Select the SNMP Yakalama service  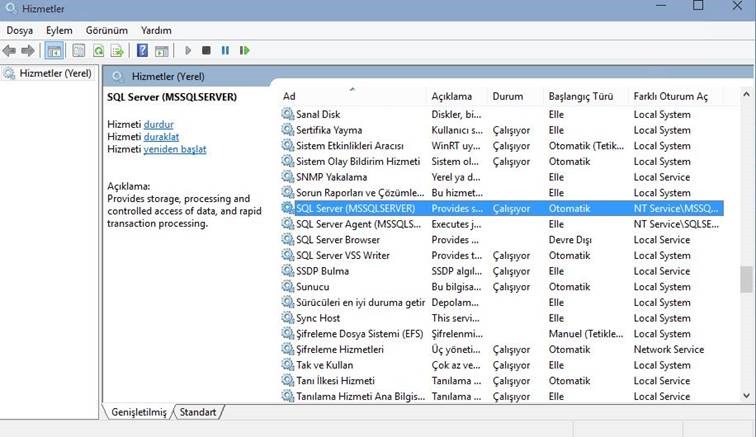pyautogui.click(x=331, y=177)
